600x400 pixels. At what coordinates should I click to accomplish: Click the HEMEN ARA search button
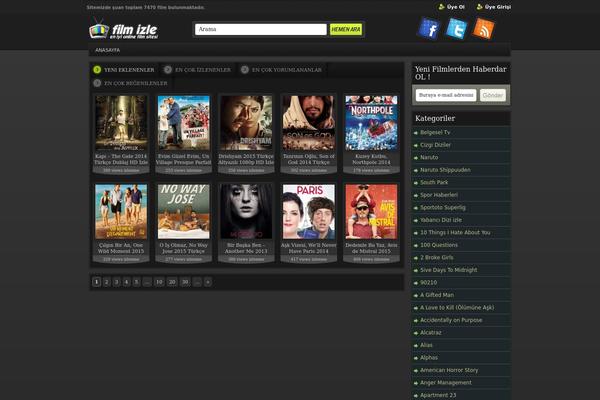[x=346, y=29]
